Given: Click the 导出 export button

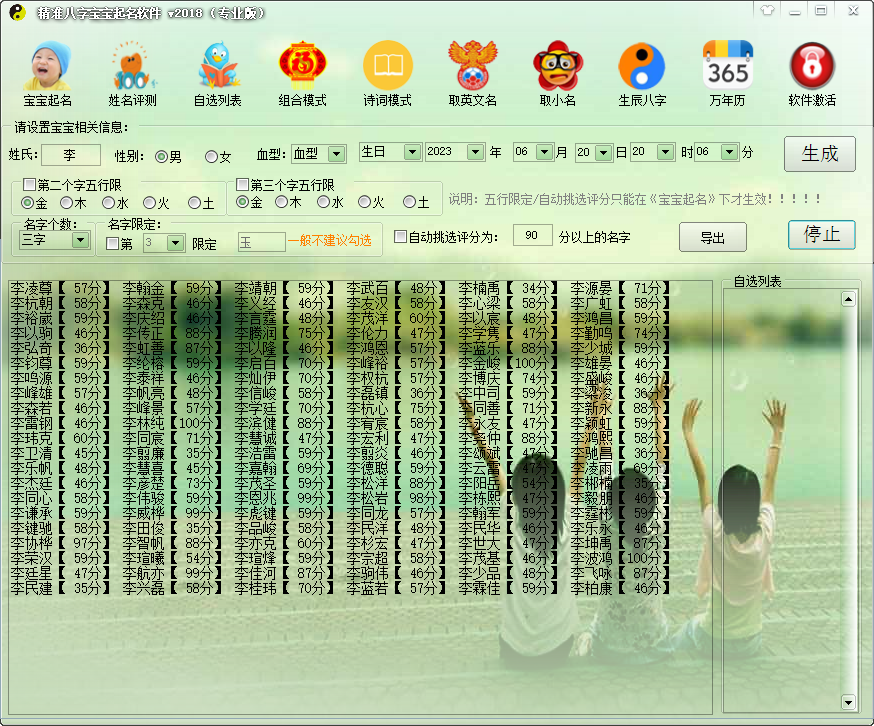Looking at the screenshot, I should (x=713, y=236).
